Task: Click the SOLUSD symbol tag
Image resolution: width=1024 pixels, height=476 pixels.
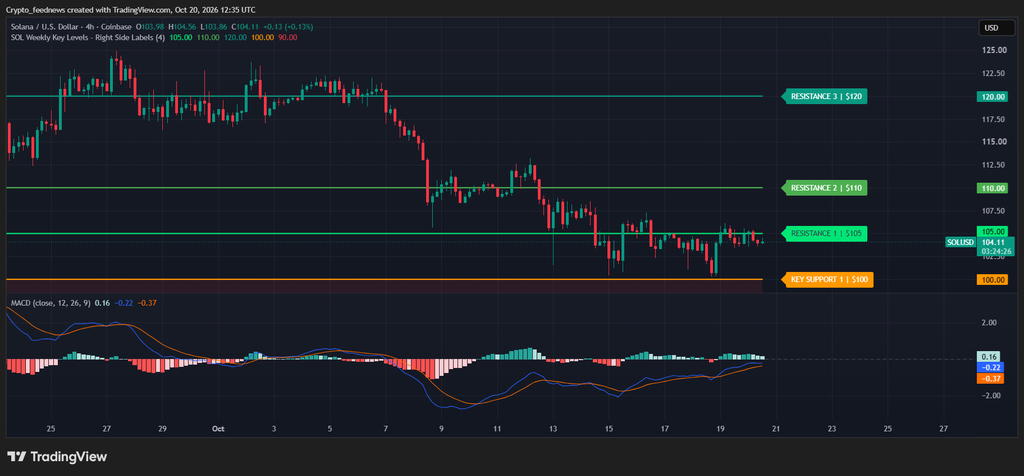Action: [960, 242]
